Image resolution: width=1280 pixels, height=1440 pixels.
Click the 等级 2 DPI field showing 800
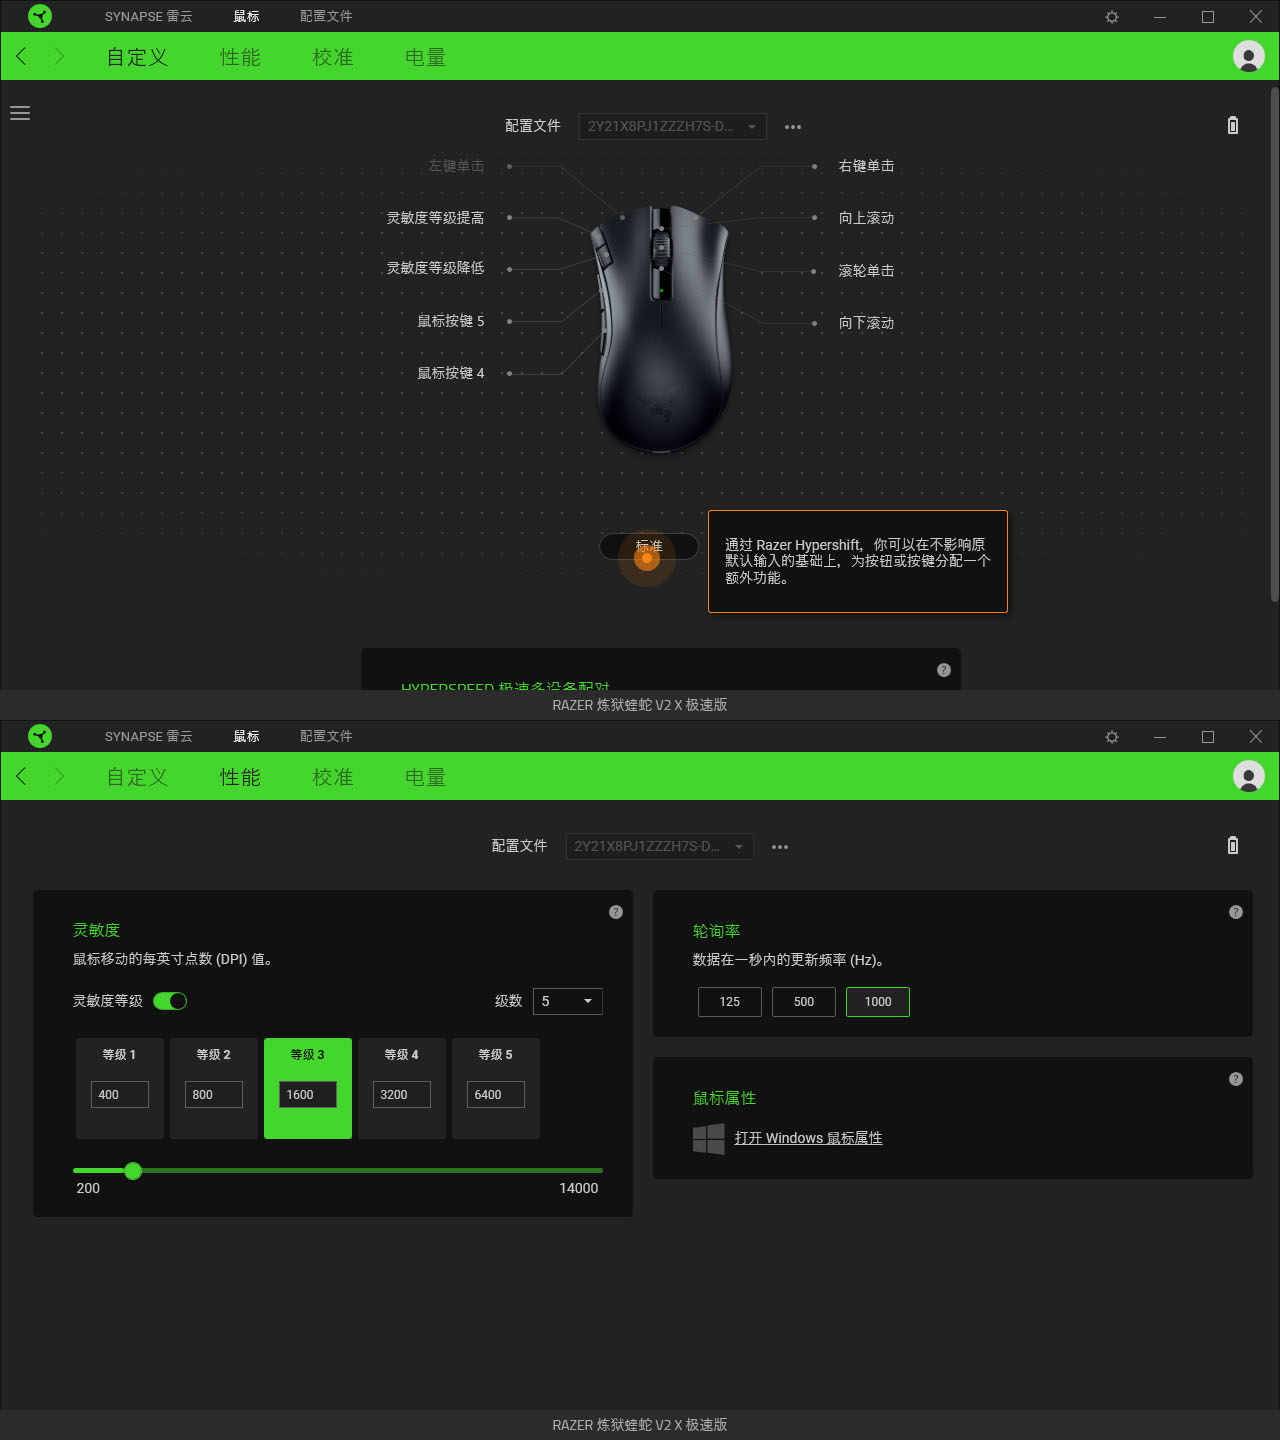[x=214, y=1095]
